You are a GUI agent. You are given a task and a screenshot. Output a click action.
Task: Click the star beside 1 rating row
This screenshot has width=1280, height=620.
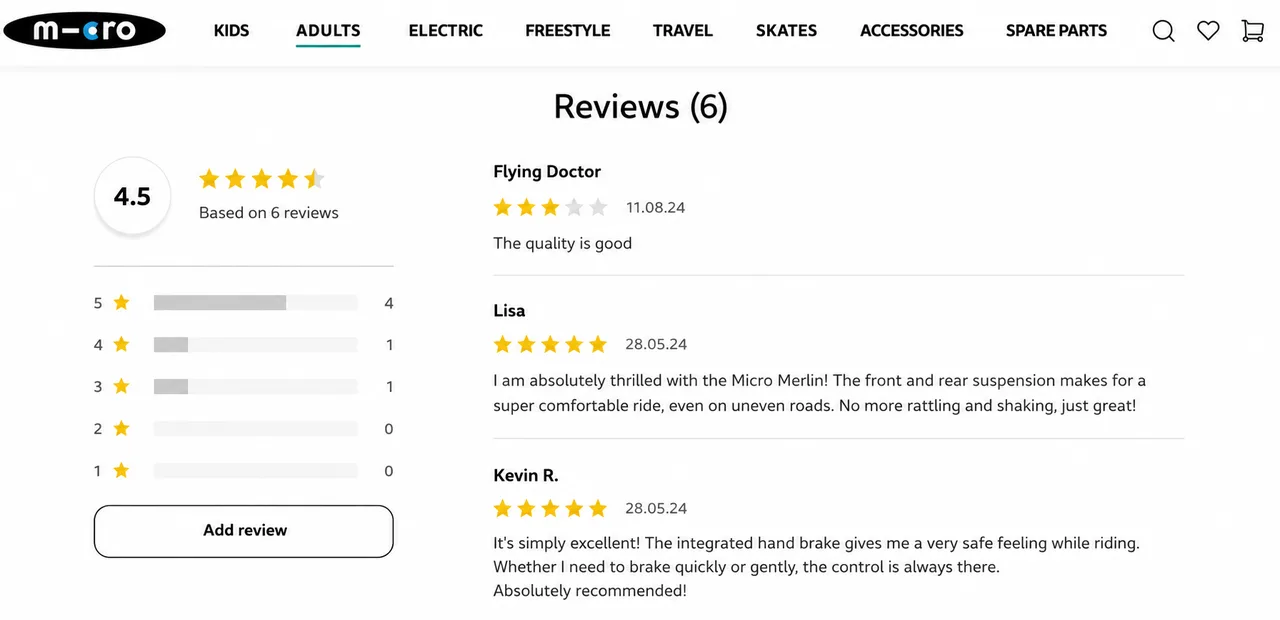tap(121, 470)
